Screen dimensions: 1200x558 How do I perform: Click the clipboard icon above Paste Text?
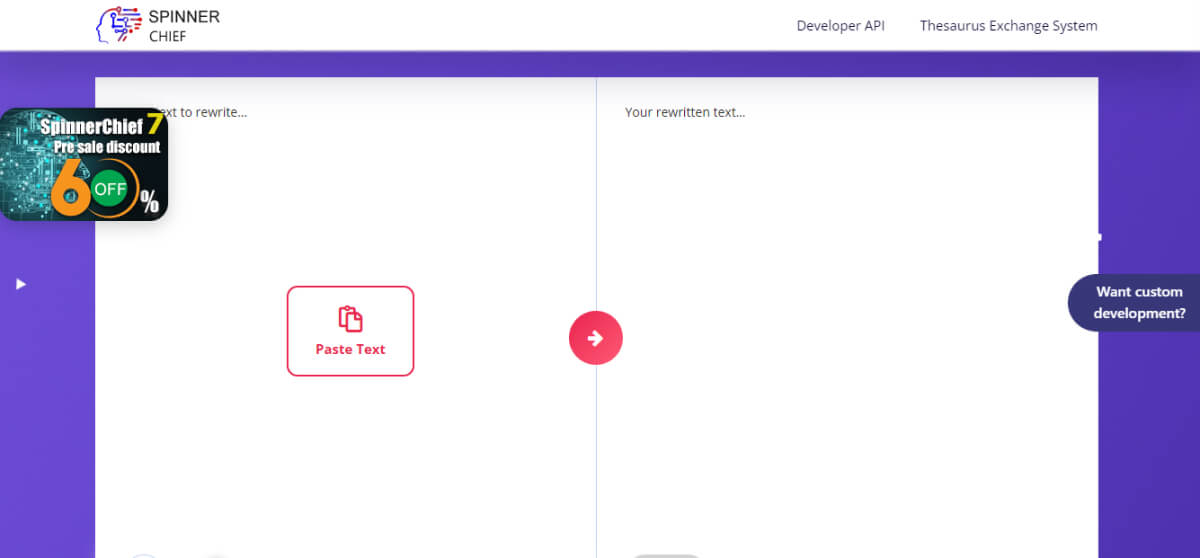[350, 319]
